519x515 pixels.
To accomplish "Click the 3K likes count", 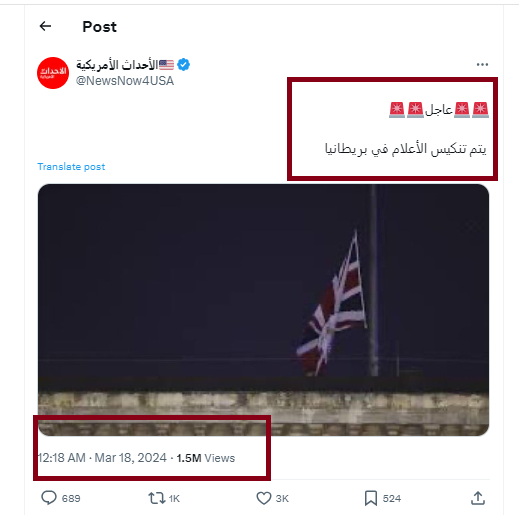I will (x=282, y=498).
